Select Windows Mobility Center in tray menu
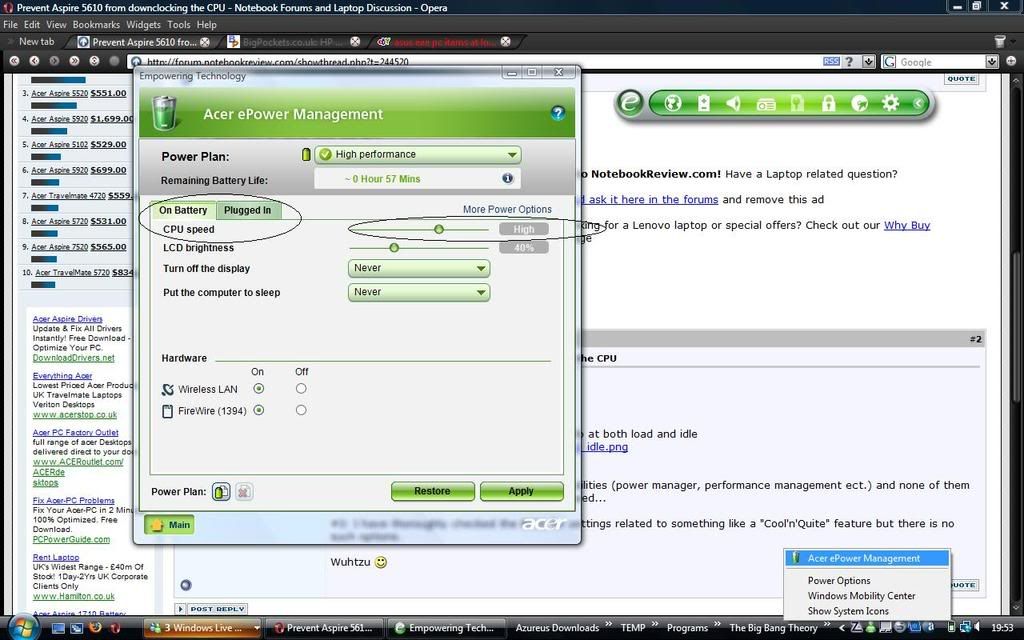The width and height of the screenshot is (1024, 640). 861,596
